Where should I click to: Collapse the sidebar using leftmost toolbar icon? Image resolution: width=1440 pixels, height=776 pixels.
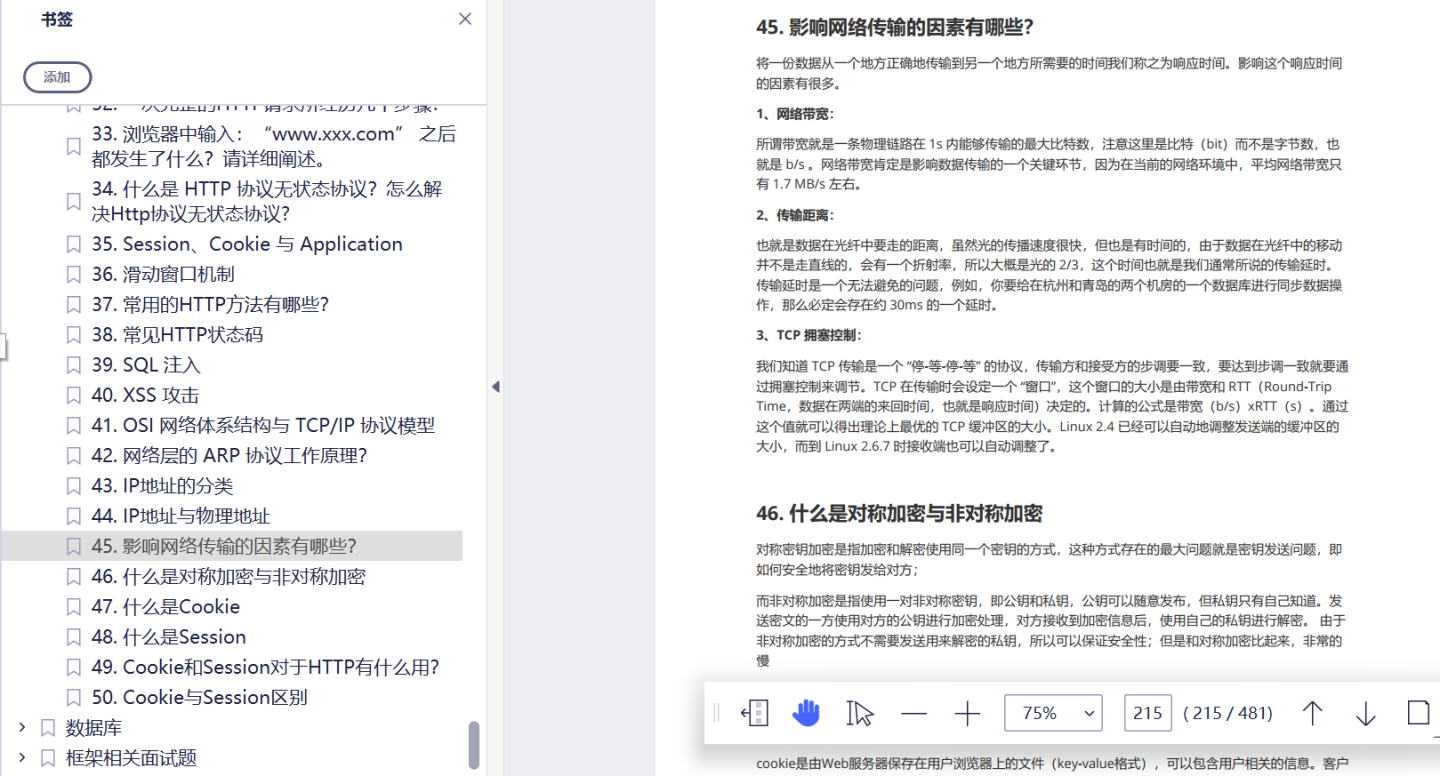point(755,713)
